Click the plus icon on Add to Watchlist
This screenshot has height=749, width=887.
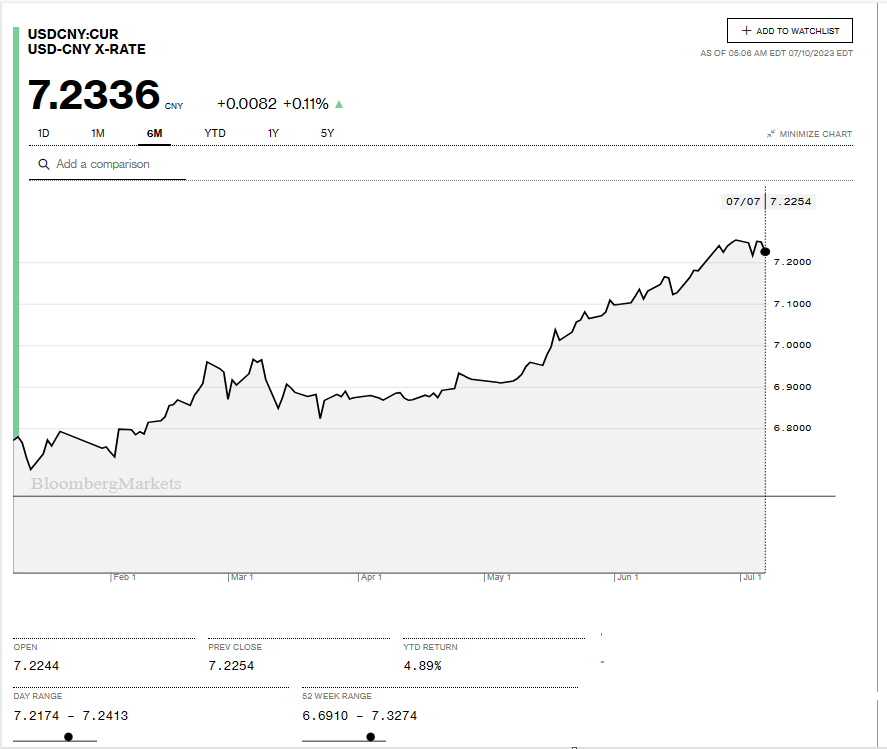pos(746,31)
